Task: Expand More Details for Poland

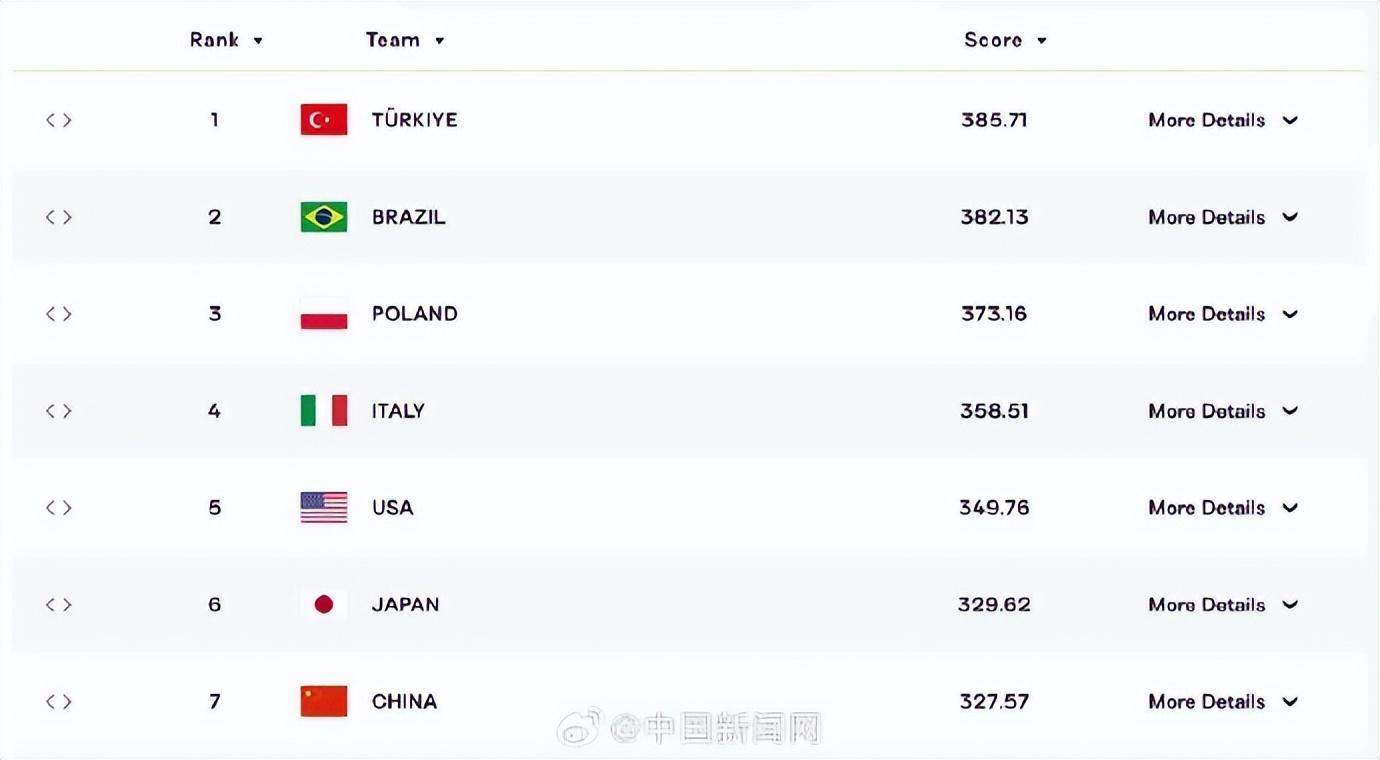Action: pyautogui.click(x=1223, y=314)
